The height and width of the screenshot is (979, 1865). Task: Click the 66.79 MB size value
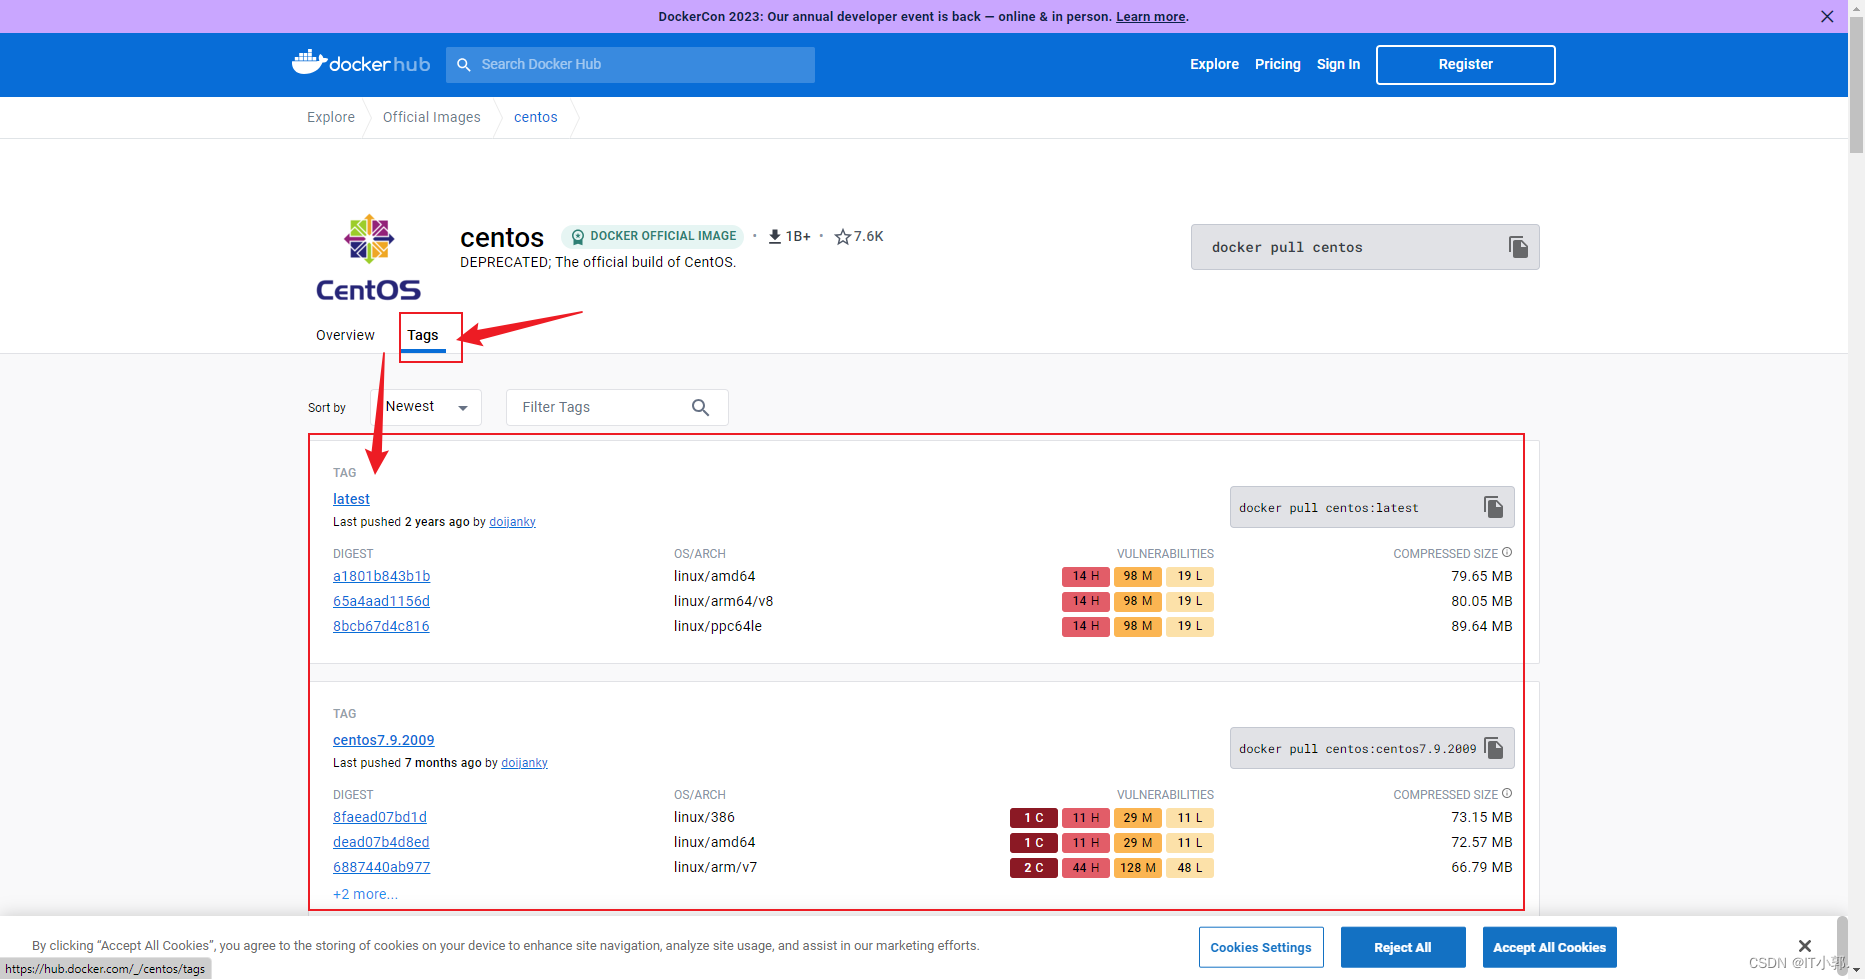[1482, 867]
